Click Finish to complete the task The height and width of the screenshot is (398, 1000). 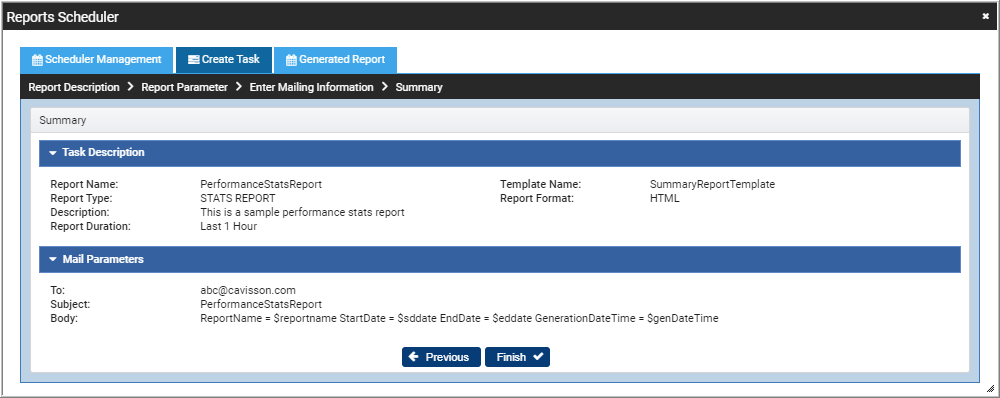tap(517, 357)
